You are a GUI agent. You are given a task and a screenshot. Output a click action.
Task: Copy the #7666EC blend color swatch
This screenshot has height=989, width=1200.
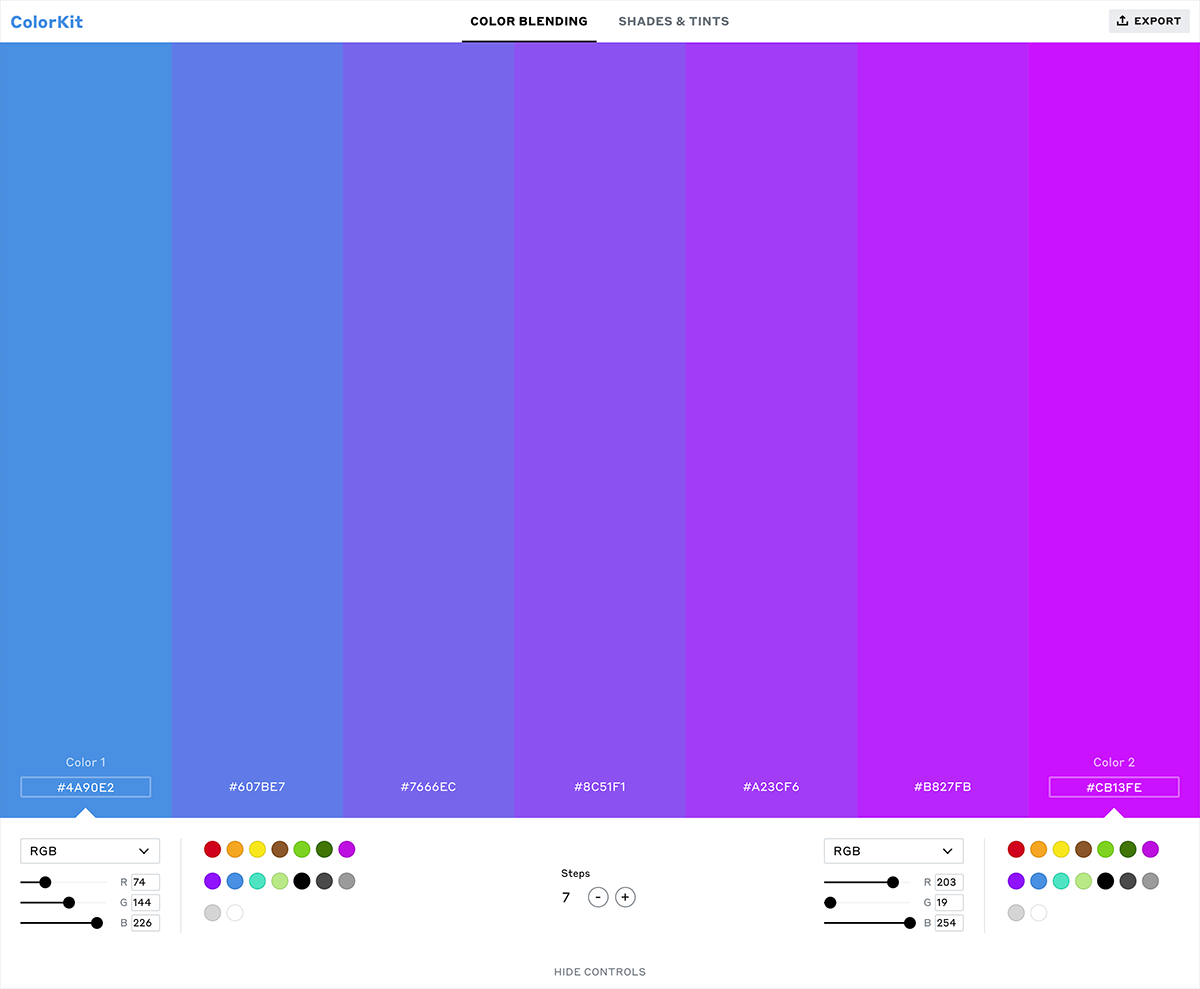428,787
